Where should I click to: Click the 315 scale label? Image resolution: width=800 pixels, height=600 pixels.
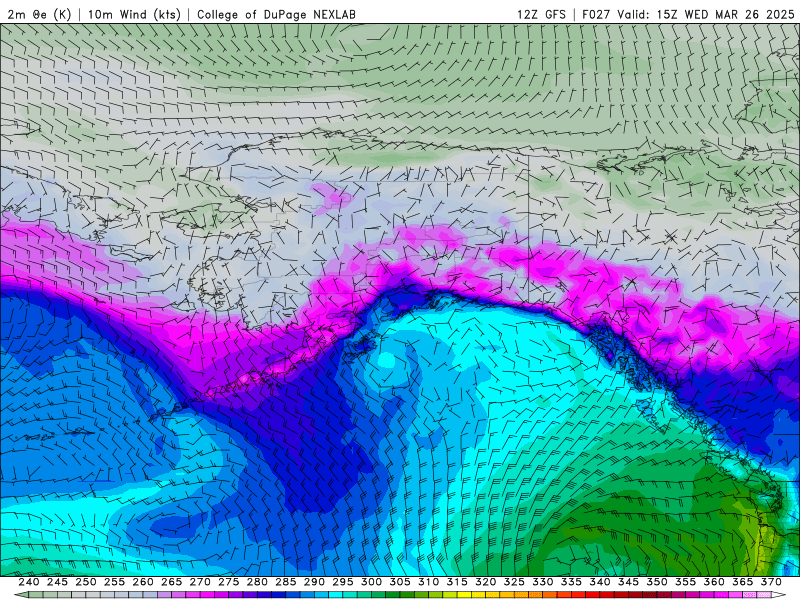tap(457, 582)
